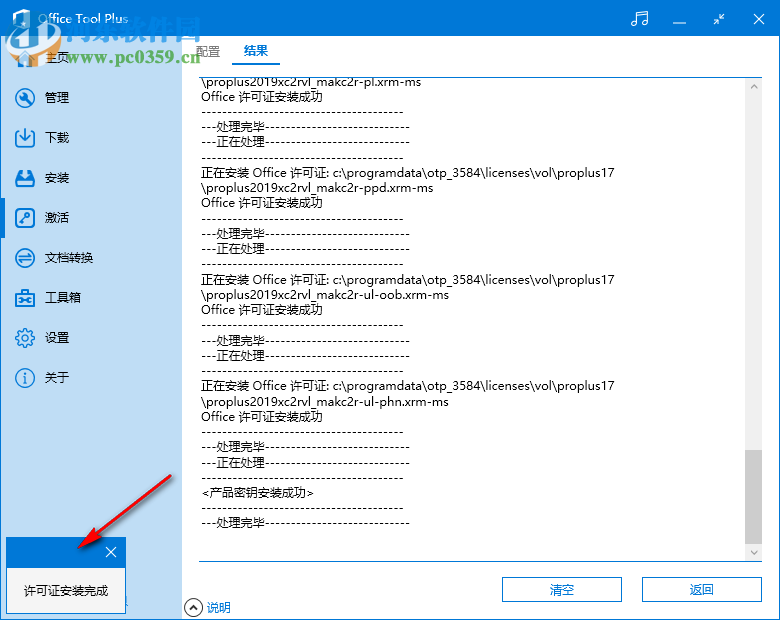Click the 返回 button
The height and width of the screenshot is (620, 780).
701,590
